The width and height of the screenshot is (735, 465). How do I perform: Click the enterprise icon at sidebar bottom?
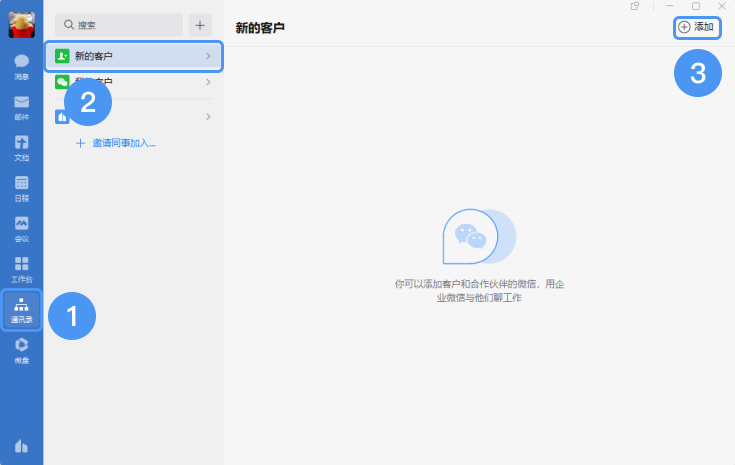coord(21,446)
